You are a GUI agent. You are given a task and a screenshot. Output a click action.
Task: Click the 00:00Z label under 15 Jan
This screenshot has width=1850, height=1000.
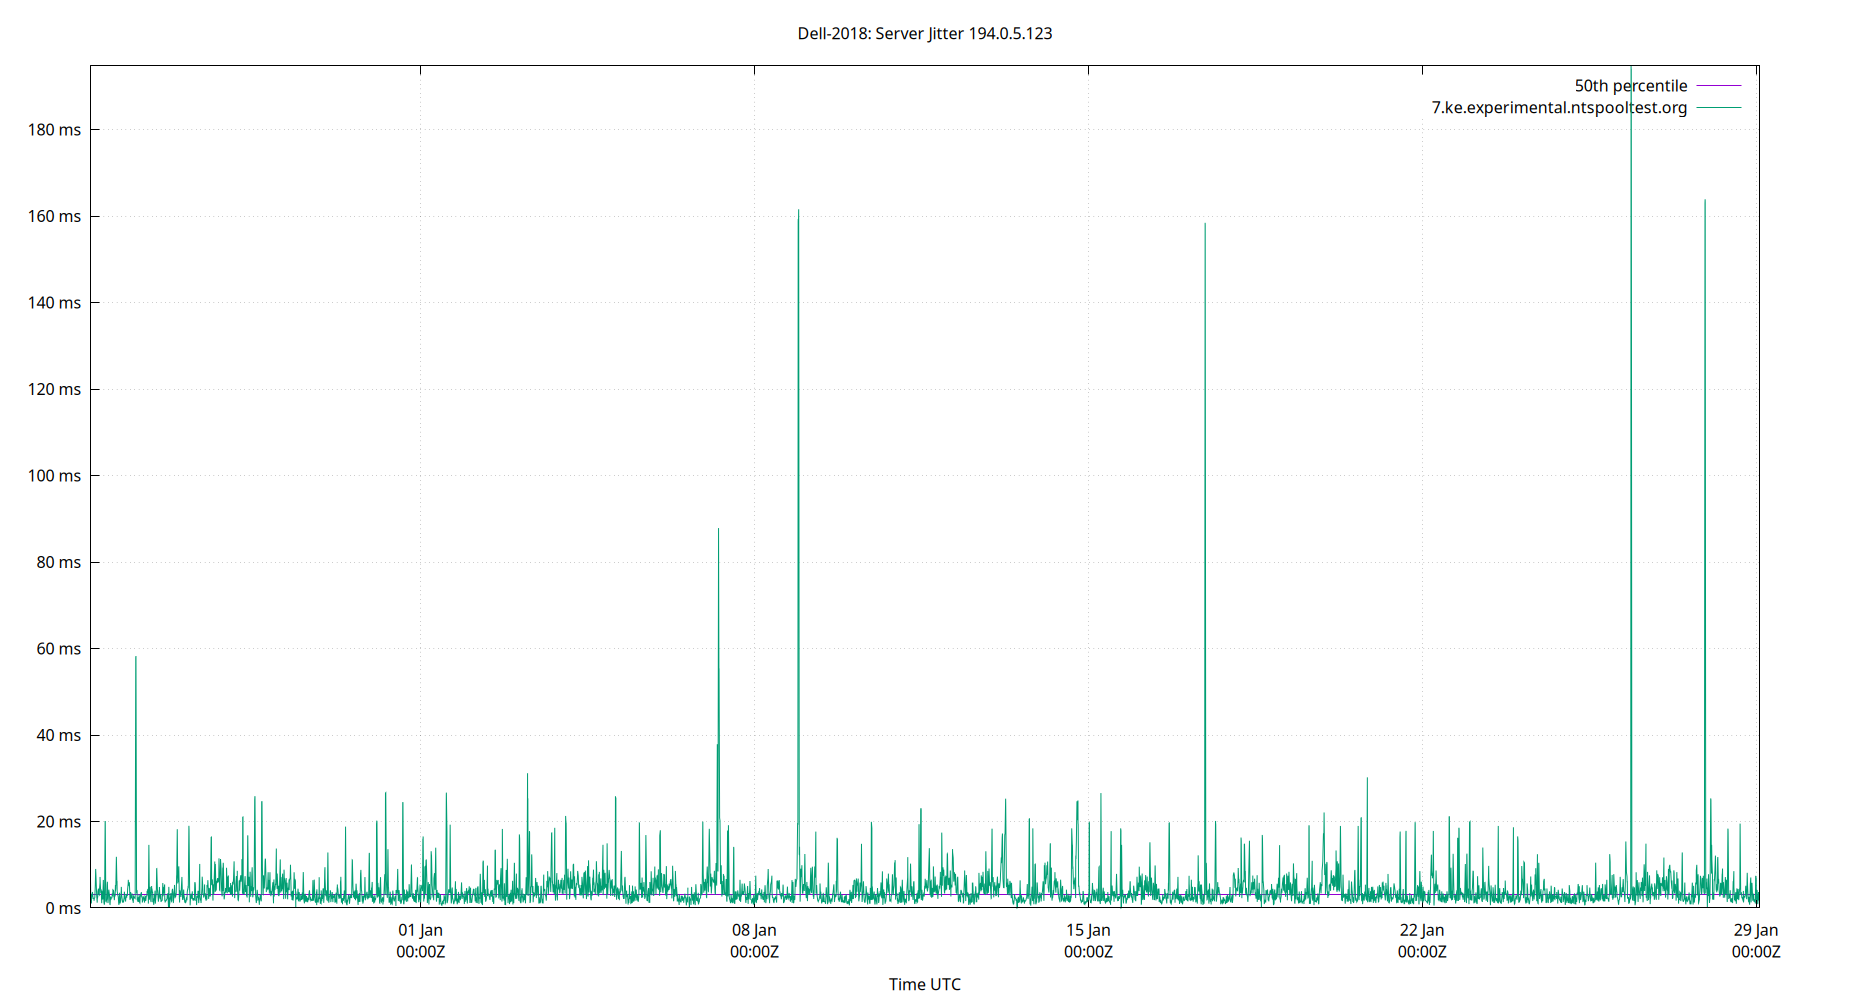click(x=1087, y=952)
